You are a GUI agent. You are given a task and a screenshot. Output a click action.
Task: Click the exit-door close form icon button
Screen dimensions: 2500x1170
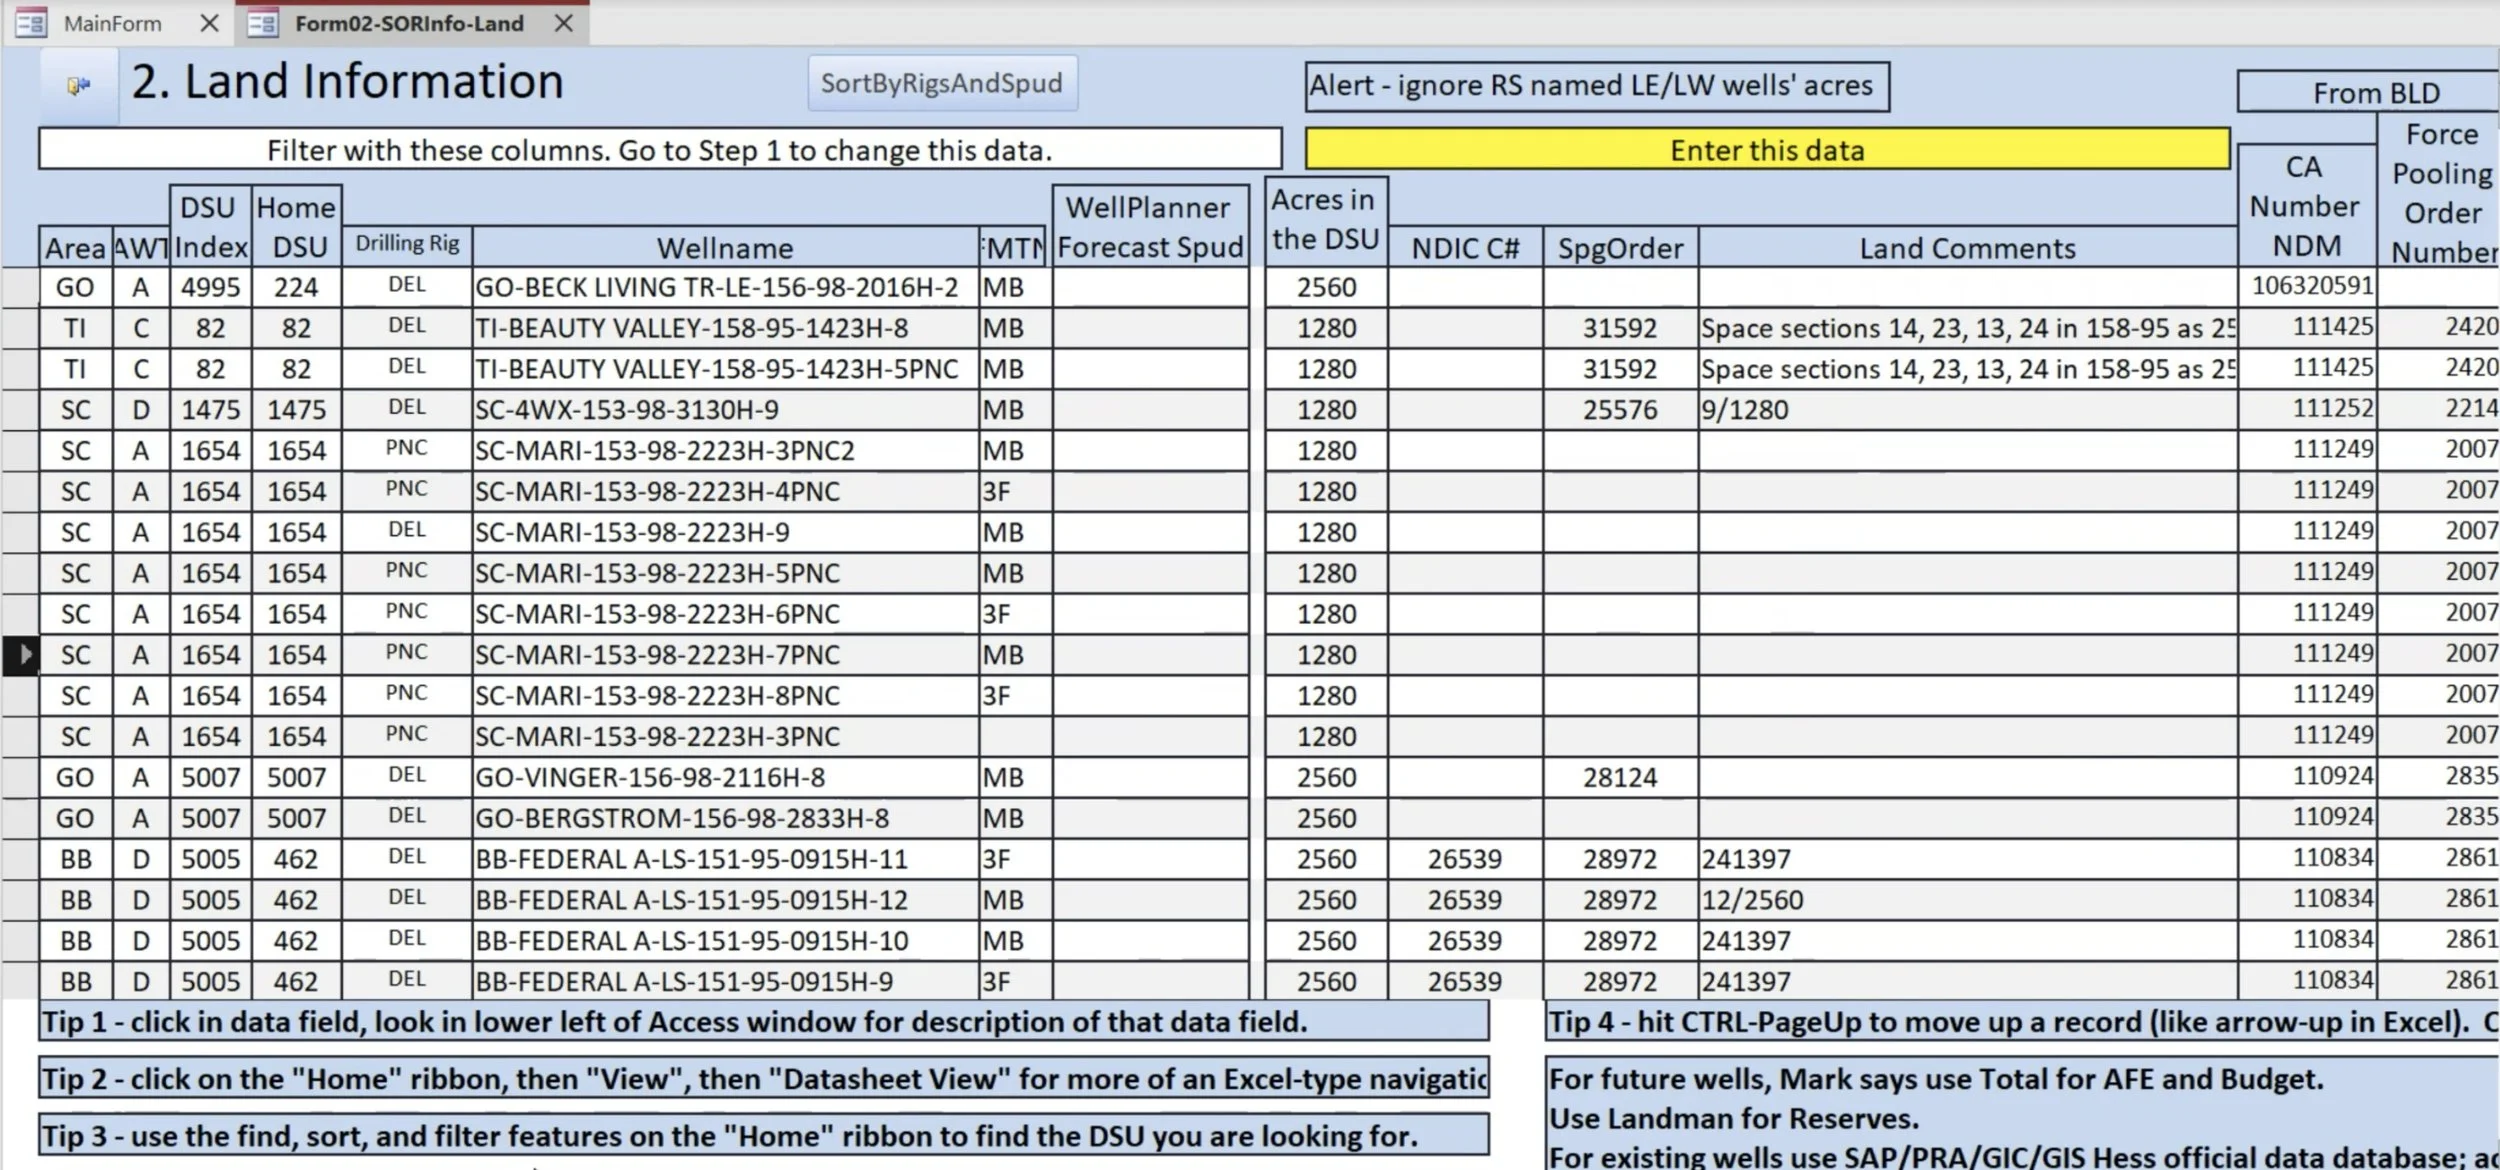point(78,86)
